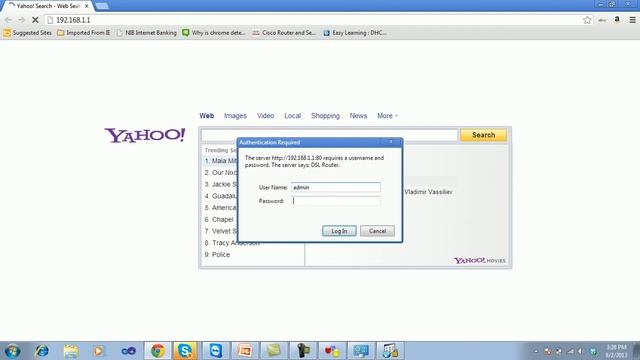This screenshot has height=360, width=640.
Task: Open Cisco Router bookmark
Action: 284,33
